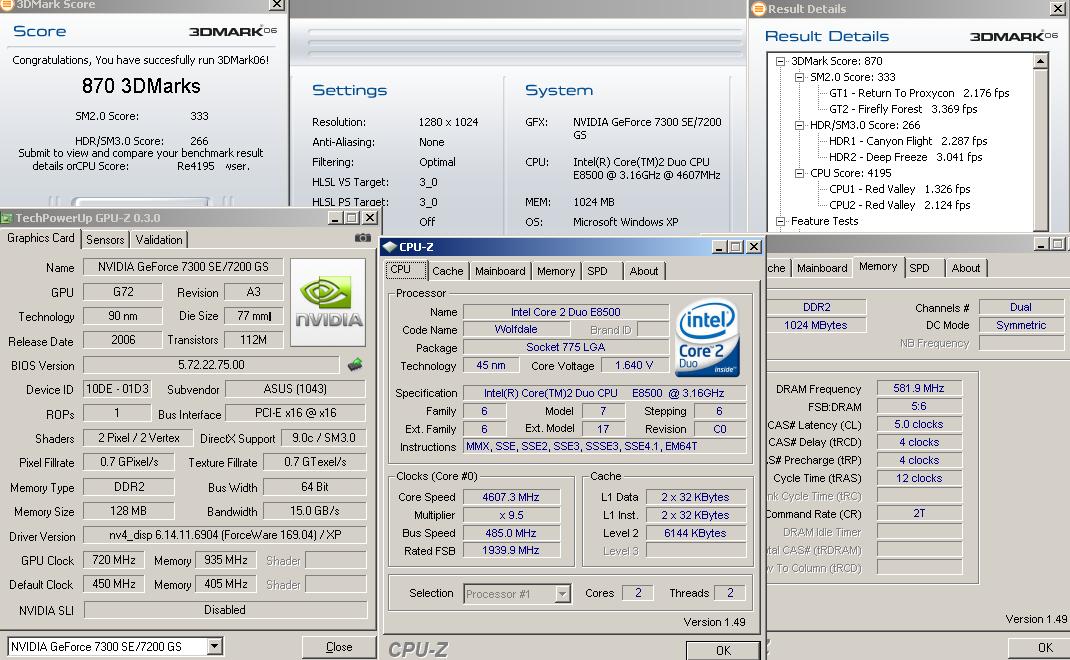Minimize the GPU-Z window
The height and width of the screenshot is (660, 1070).
click(x=334, y=218)
